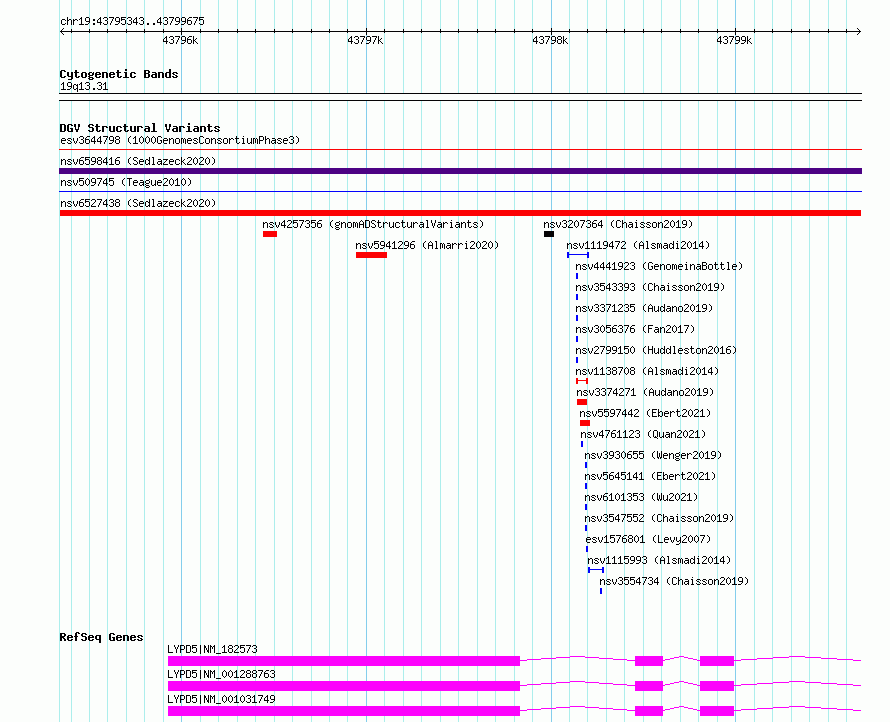The width and height of the screenshot is (890, 722).
Task: Click the large exon of LYPD5|NM_001288763
Action: tap(344, 686)
